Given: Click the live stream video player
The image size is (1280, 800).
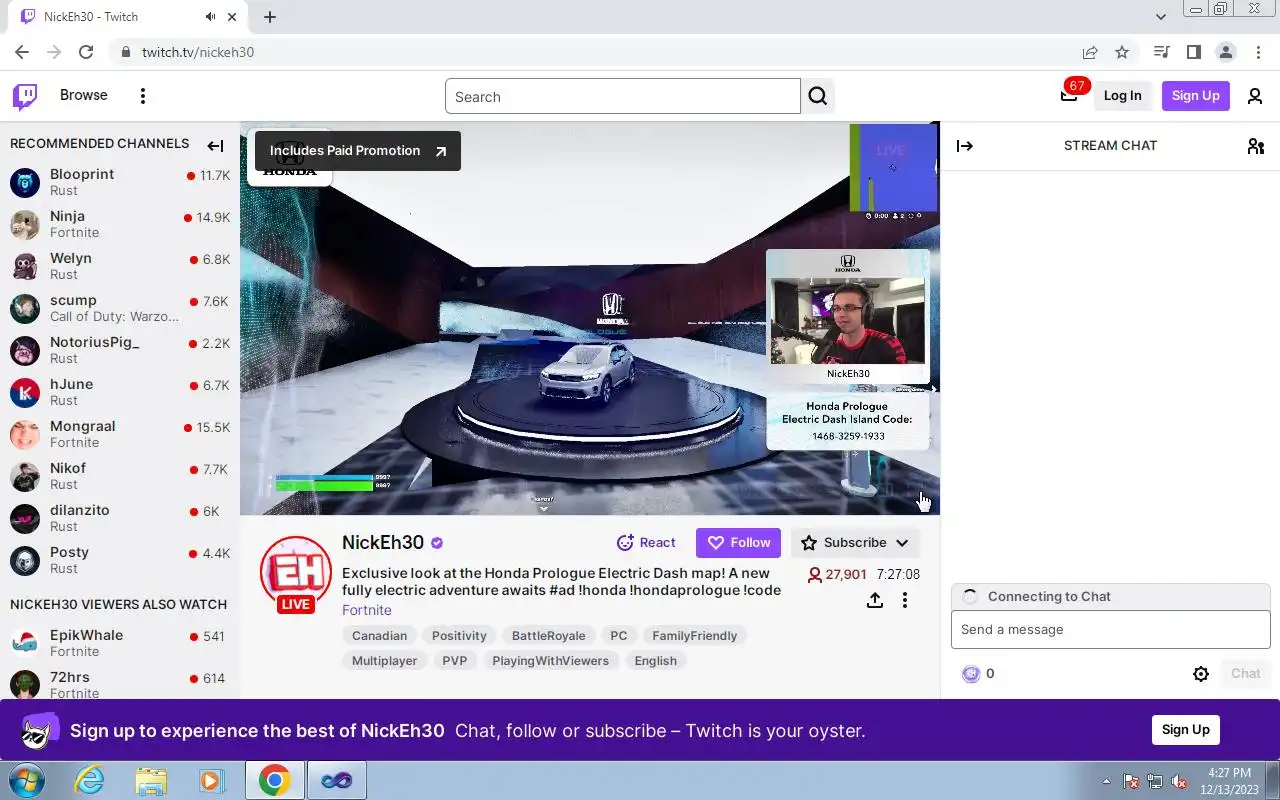Looking at the screenshot, I should (x=590, y=318).
